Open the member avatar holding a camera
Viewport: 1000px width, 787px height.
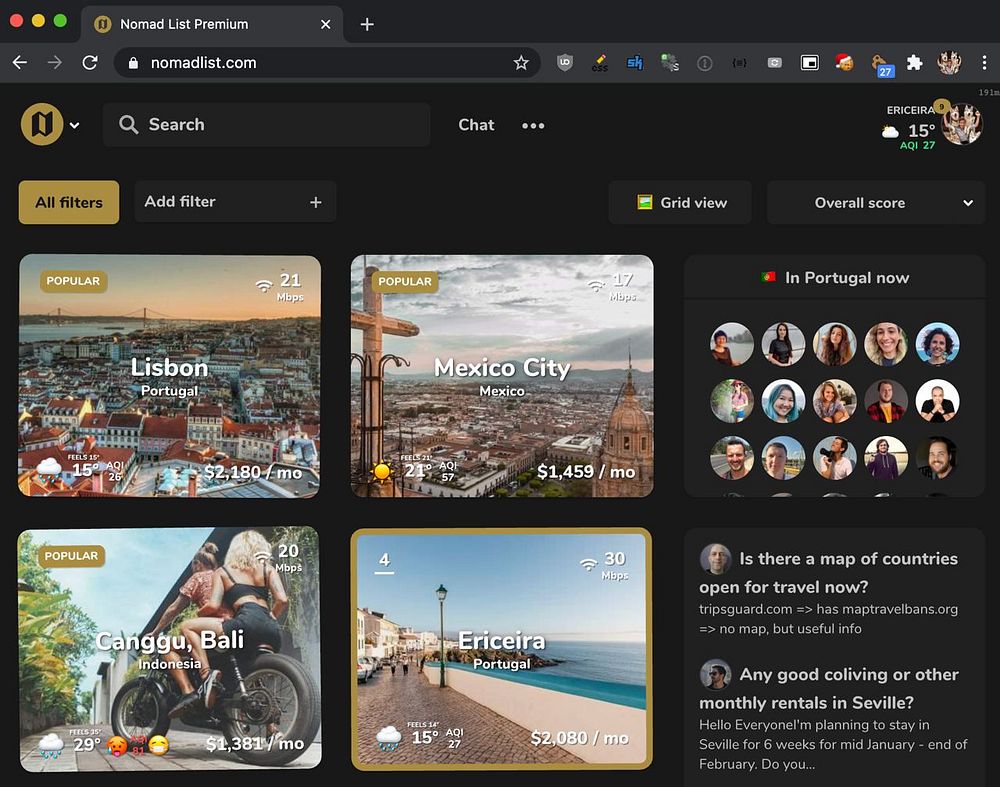point(834,458)
